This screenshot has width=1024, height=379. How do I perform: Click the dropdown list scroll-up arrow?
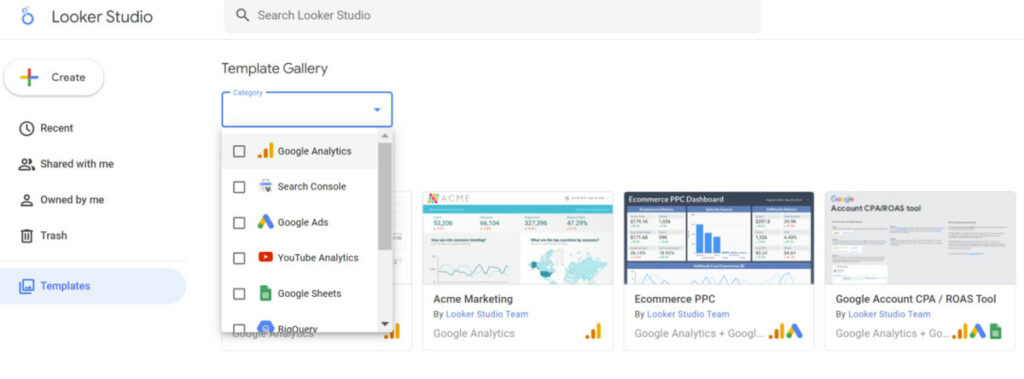click(385, 136)
